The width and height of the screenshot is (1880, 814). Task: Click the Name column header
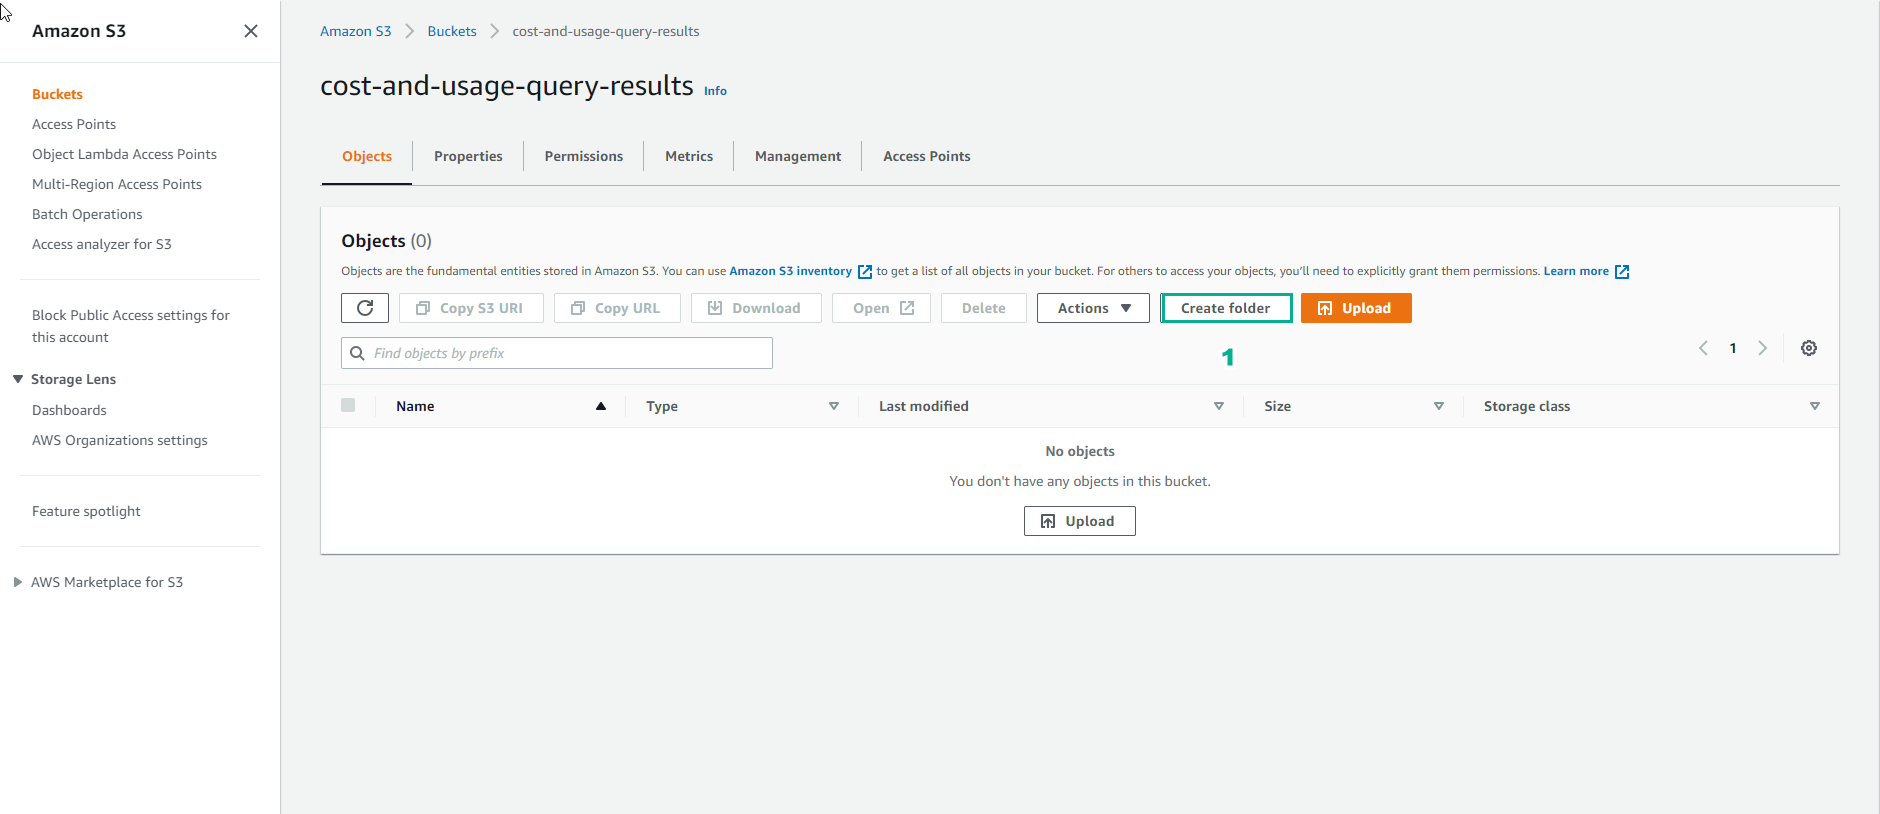[415, 406]
